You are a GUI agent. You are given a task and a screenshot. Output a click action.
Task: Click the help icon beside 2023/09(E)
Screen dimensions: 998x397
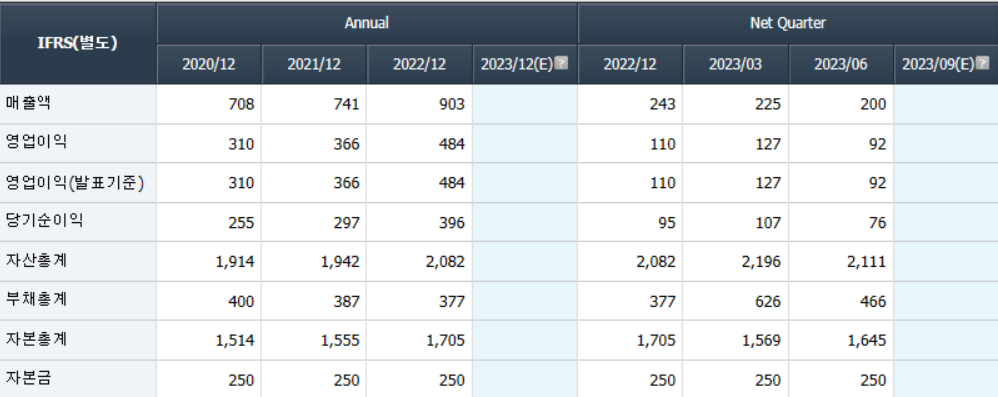982,63
